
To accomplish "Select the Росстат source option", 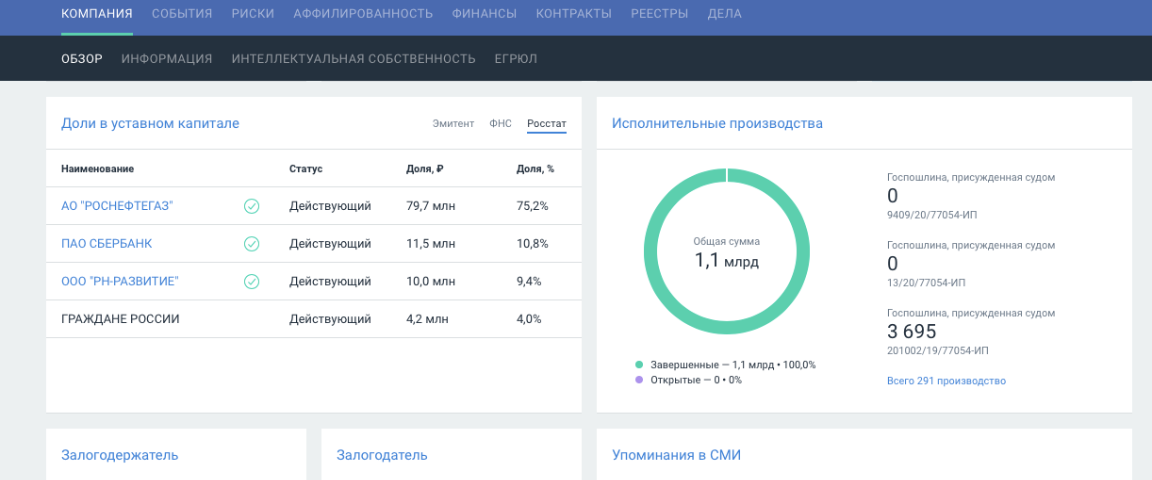I will (547, 123).
